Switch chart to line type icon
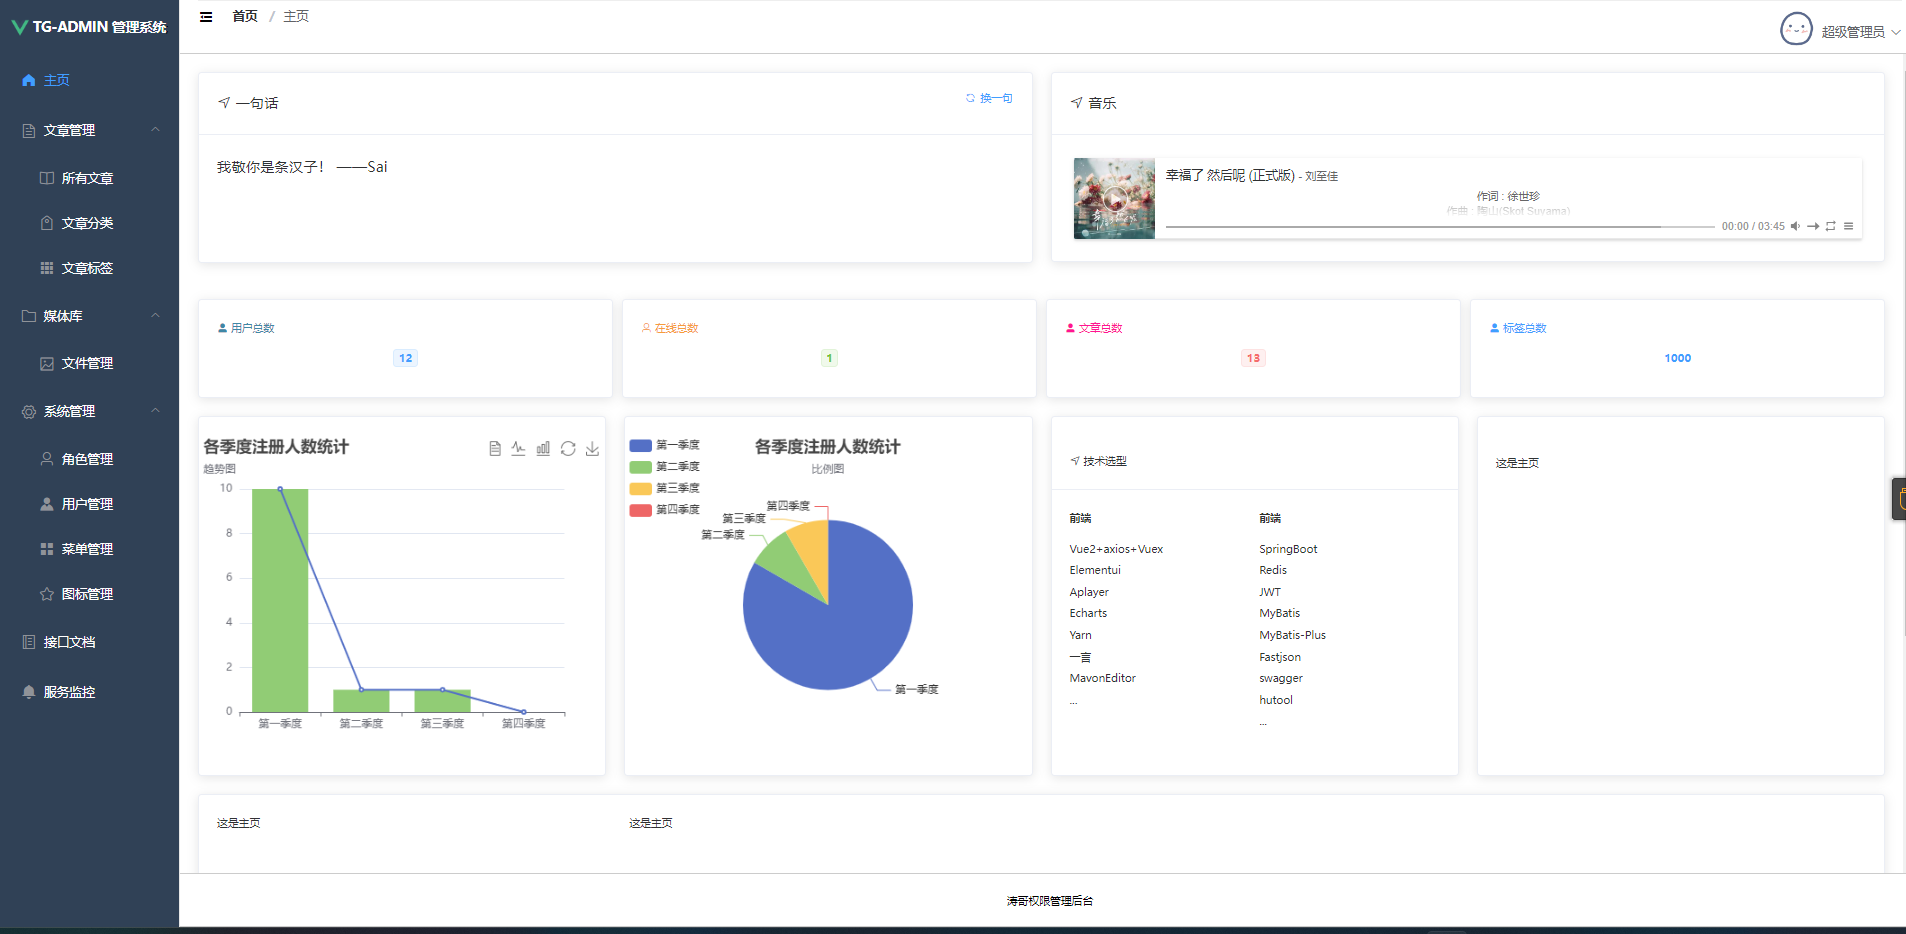Image resolution: width=1906 pixels, height=934 pixels. (x=518, y=449)
